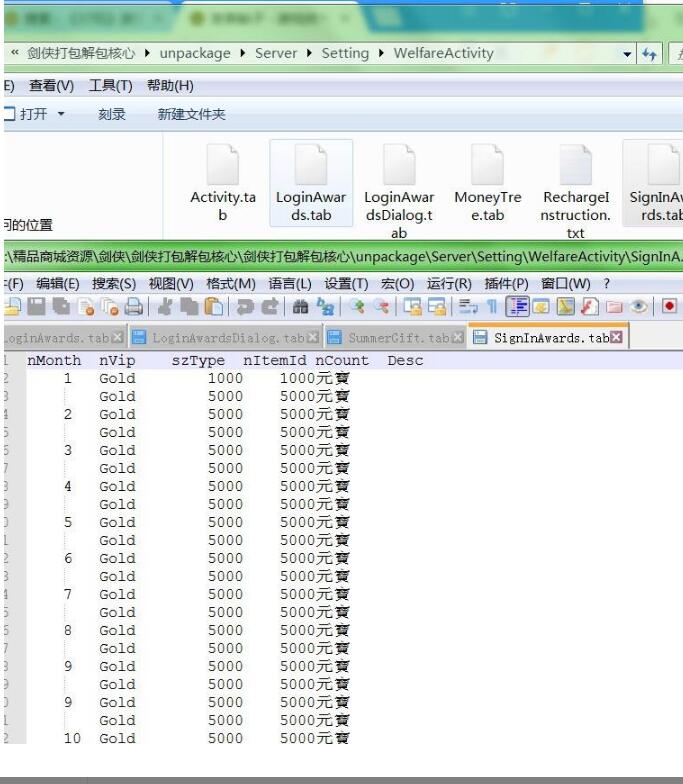Toggle show all characters pilcrow

pos(492,306)
